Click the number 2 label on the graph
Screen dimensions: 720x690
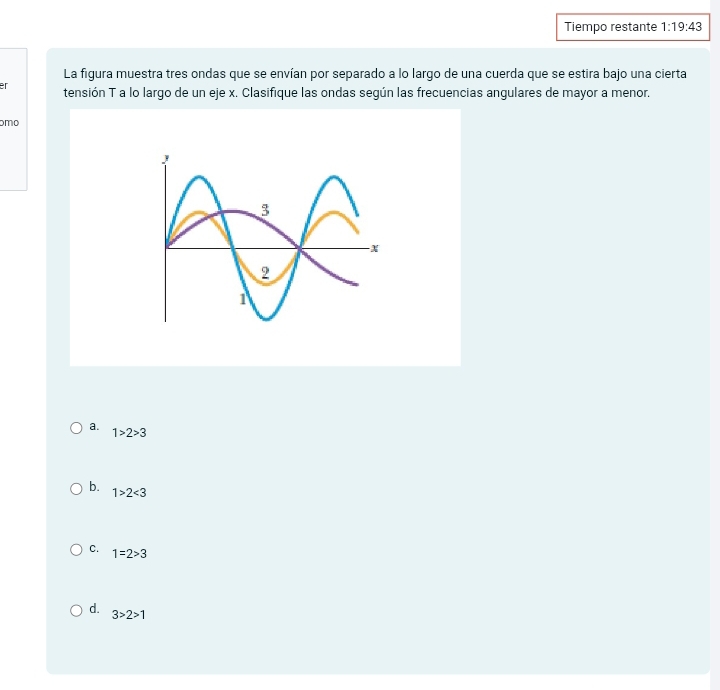265,273
